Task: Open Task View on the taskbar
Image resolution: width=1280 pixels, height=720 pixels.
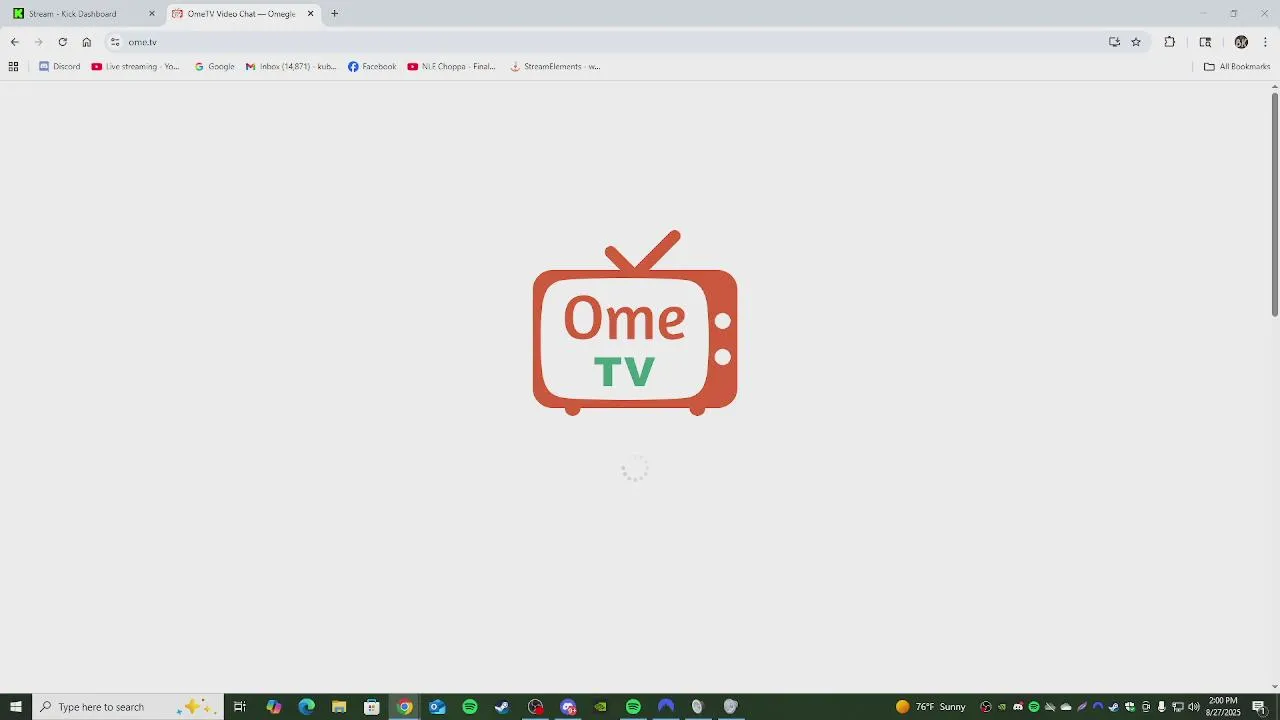Action: 240,707
